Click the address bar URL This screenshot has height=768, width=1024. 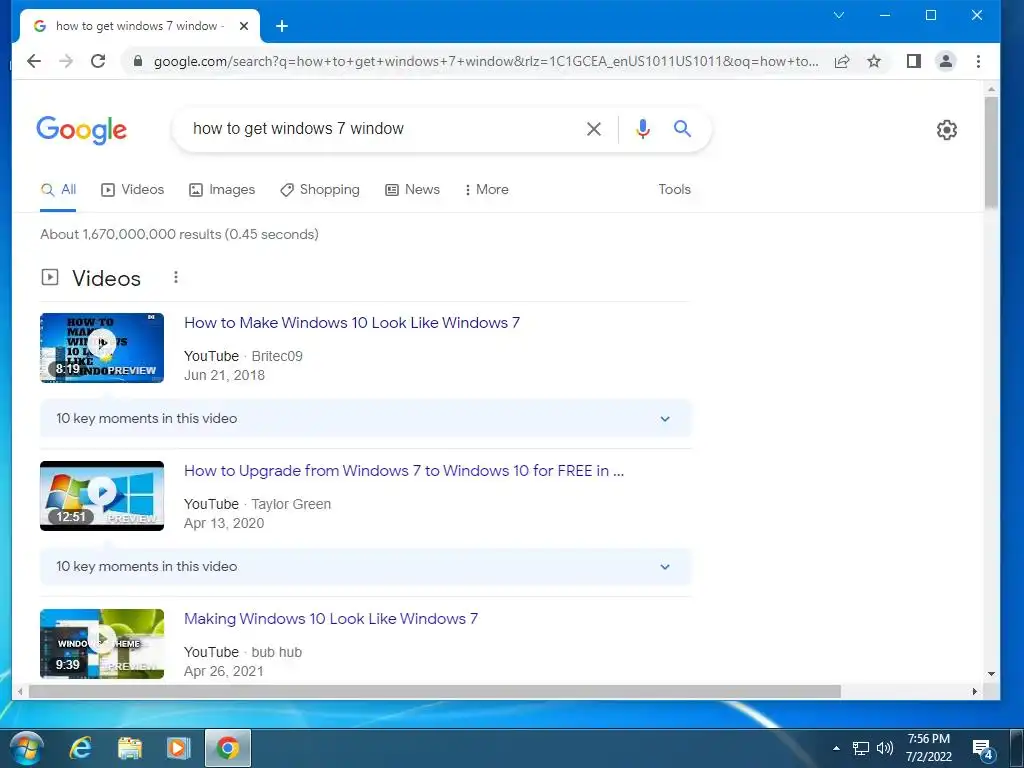[x=486, y=61]
